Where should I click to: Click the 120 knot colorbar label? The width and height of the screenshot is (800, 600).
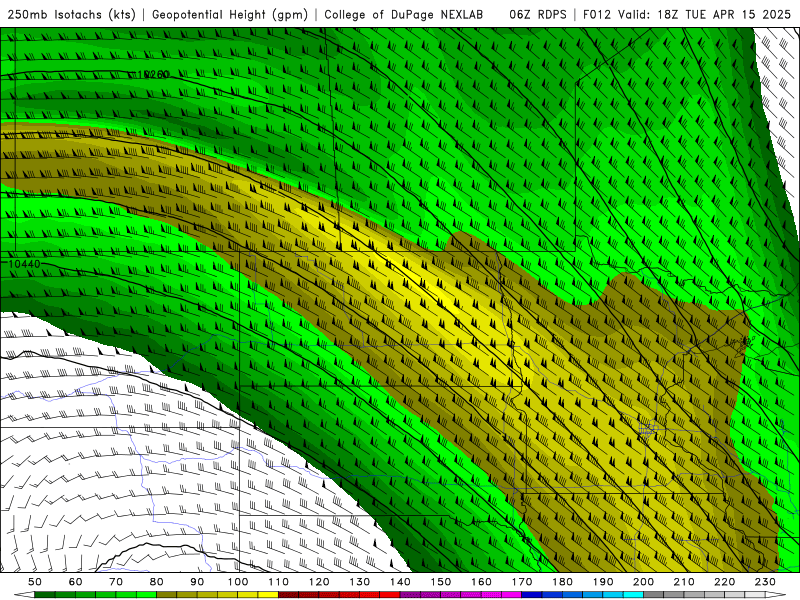click(319, 582)
